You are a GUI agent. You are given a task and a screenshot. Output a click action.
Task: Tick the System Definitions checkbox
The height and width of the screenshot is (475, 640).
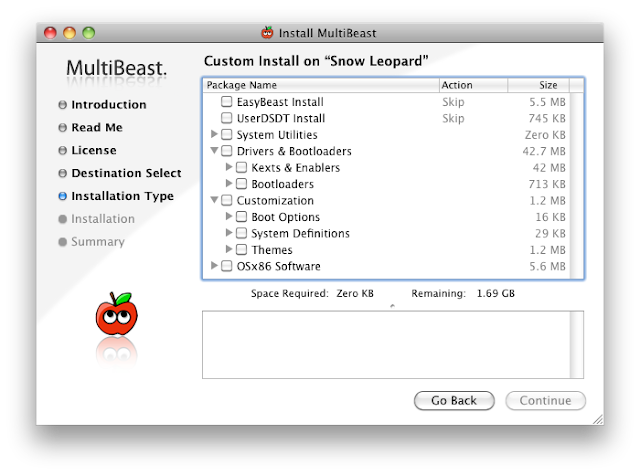tap(241, 233)
